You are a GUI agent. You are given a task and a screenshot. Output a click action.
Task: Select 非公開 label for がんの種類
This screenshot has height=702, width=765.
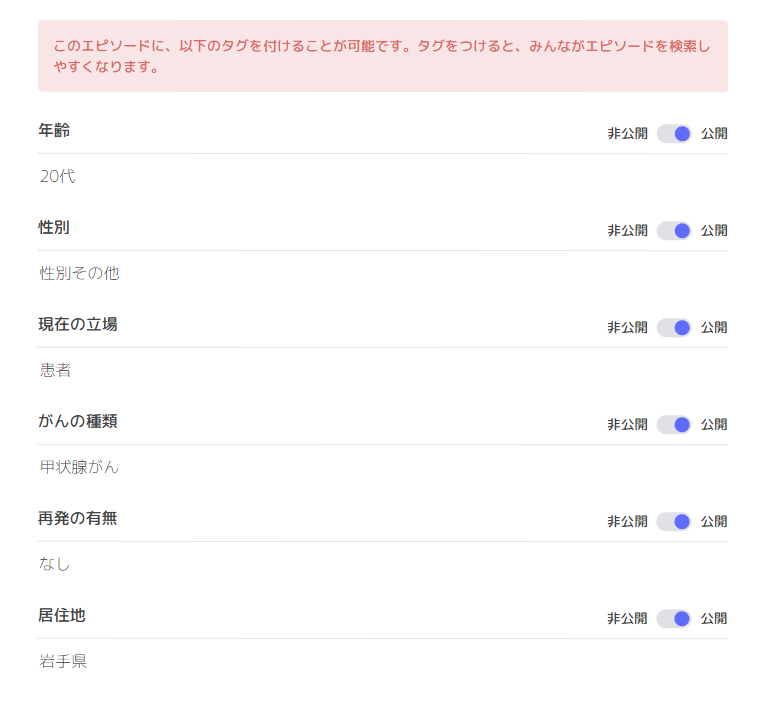(x=627, y=424)
